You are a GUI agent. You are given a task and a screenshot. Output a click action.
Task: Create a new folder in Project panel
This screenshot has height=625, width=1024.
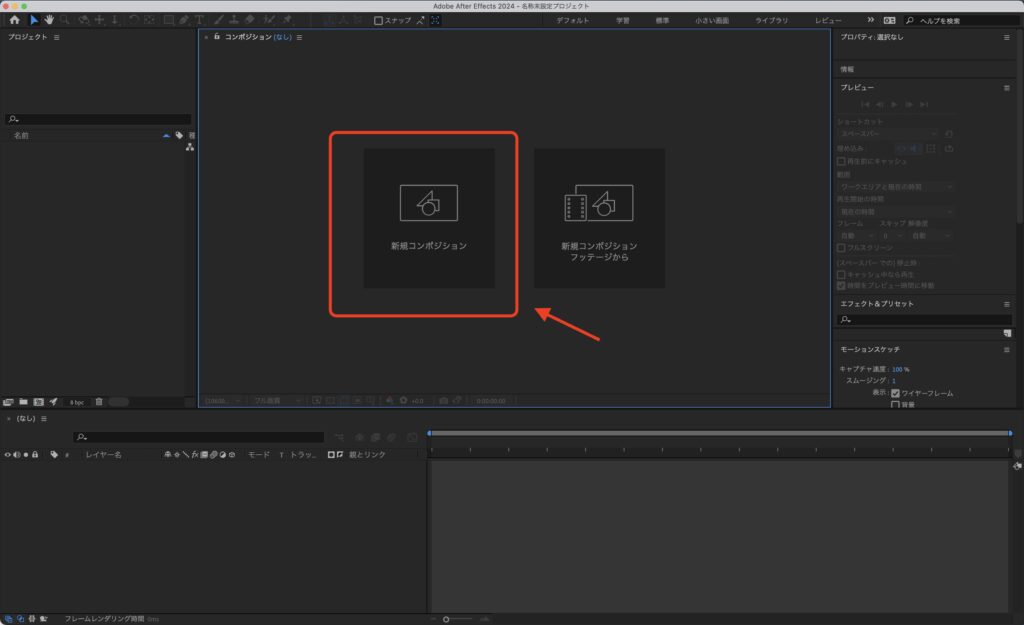pyautogui.click(x=24, y=402)
